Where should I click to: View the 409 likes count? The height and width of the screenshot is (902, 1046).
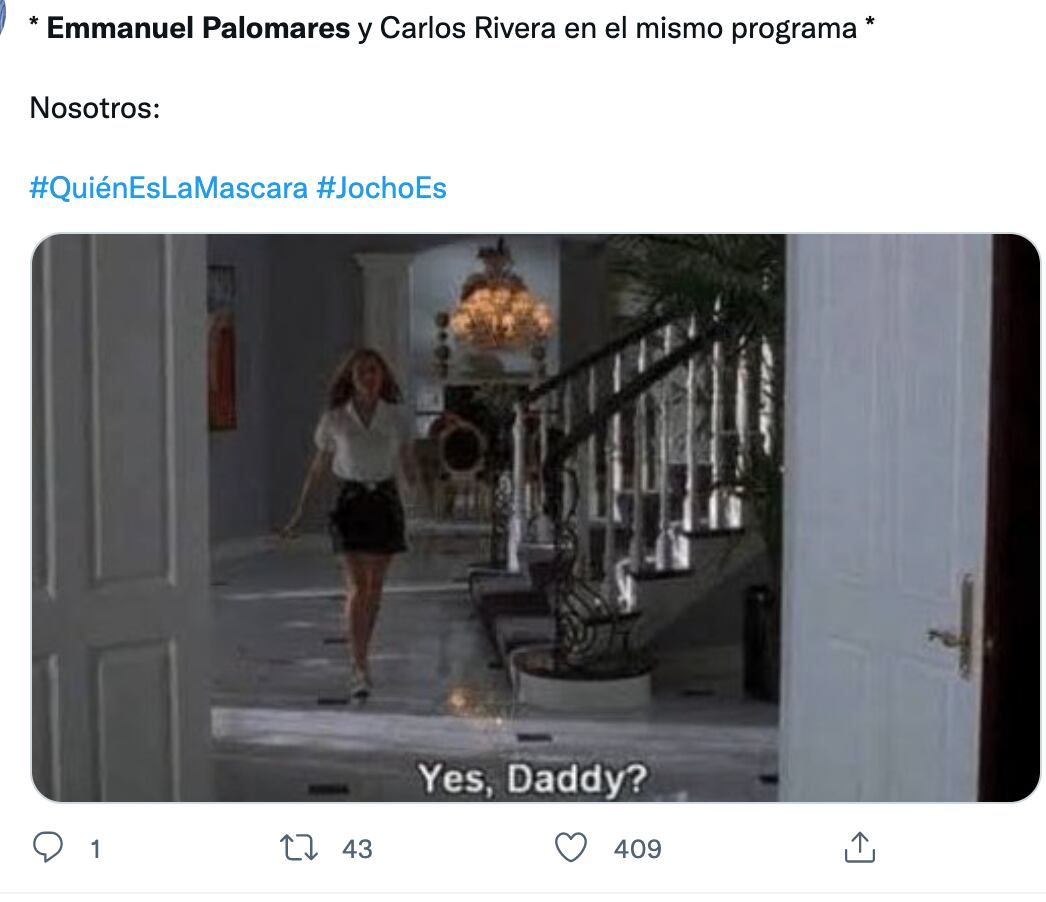pyautogui.click(x=637, y=849)
